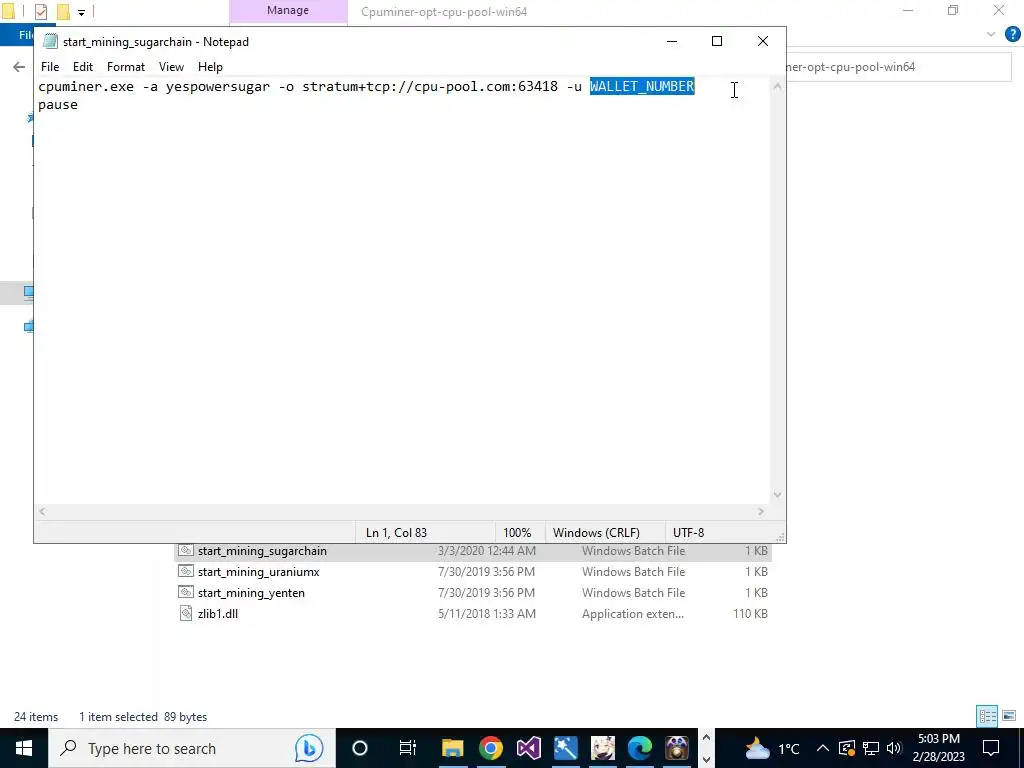
Task: Click the Application exten... type cell
Action: pyautogui.click(x=633, y=613)
